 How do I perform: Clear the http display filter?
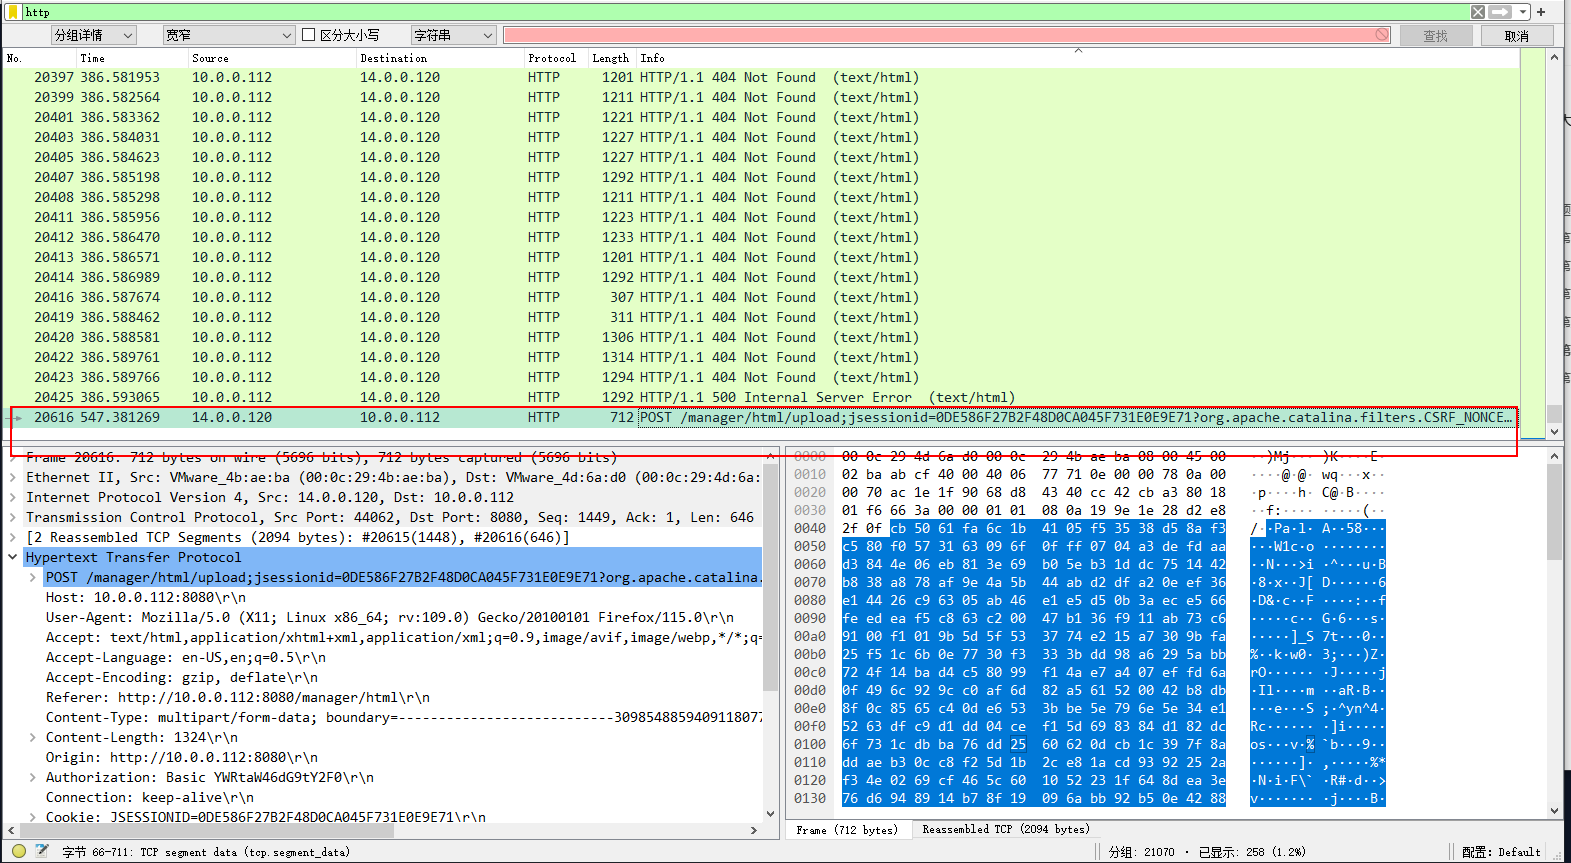click(1477, 12)
